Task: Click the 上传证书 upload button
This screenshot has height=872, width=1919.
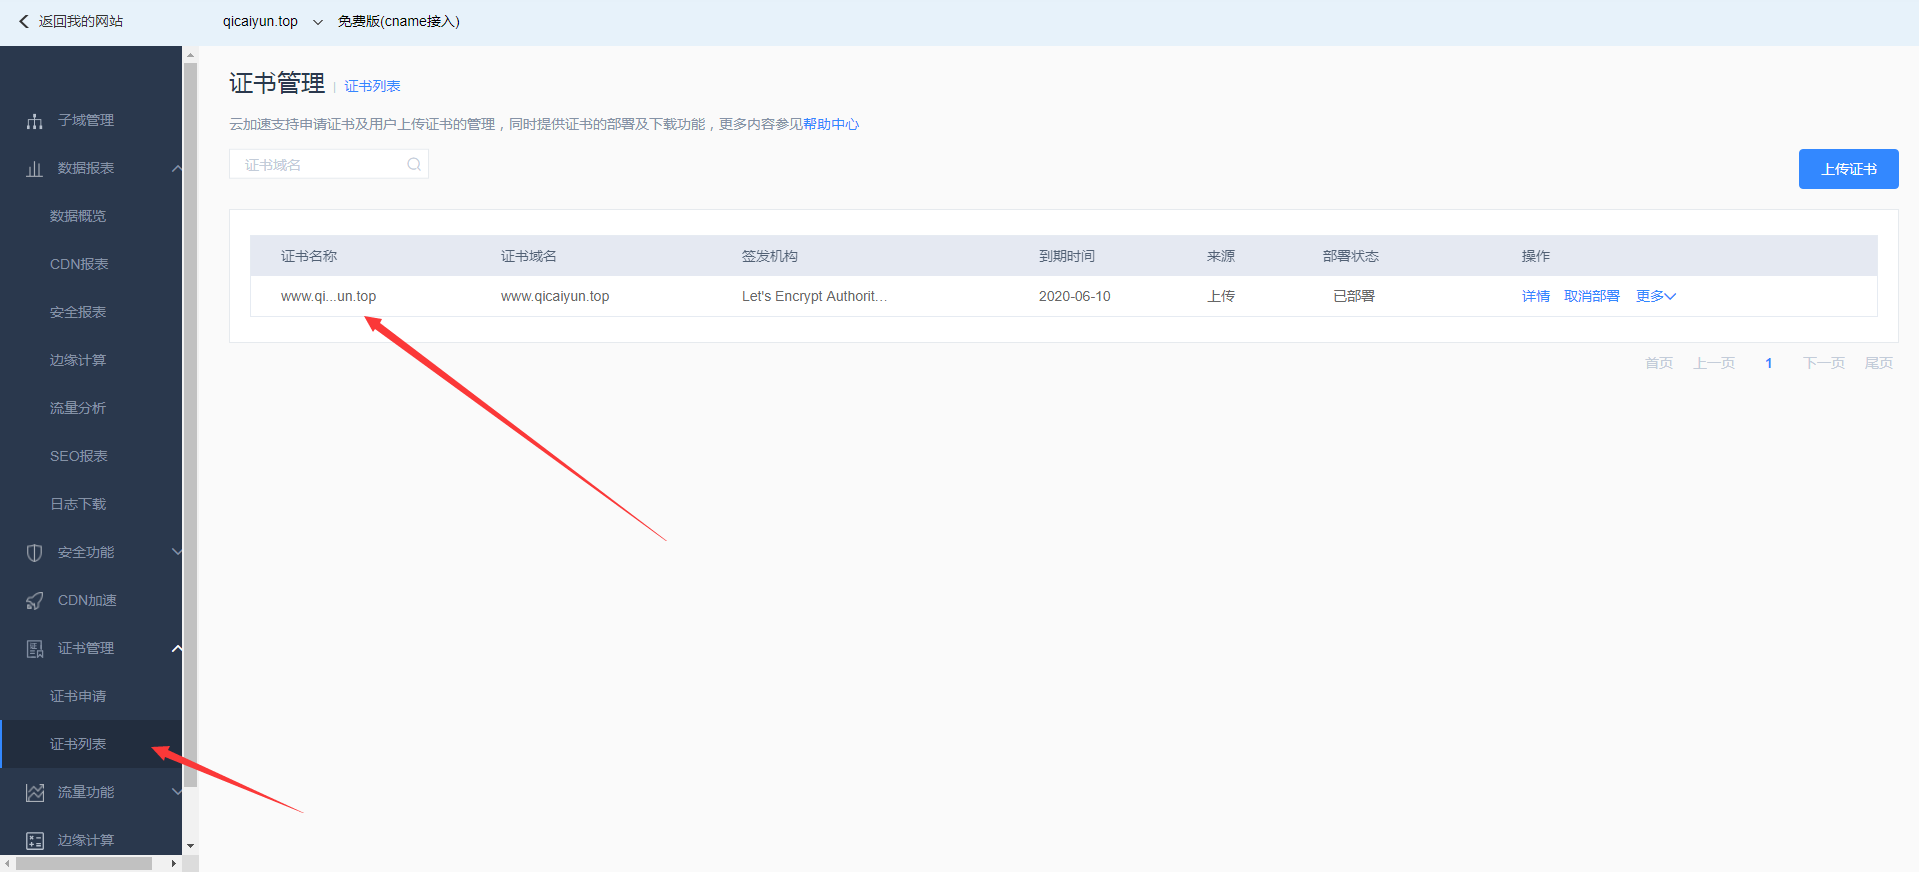Action: (1848, 169)
